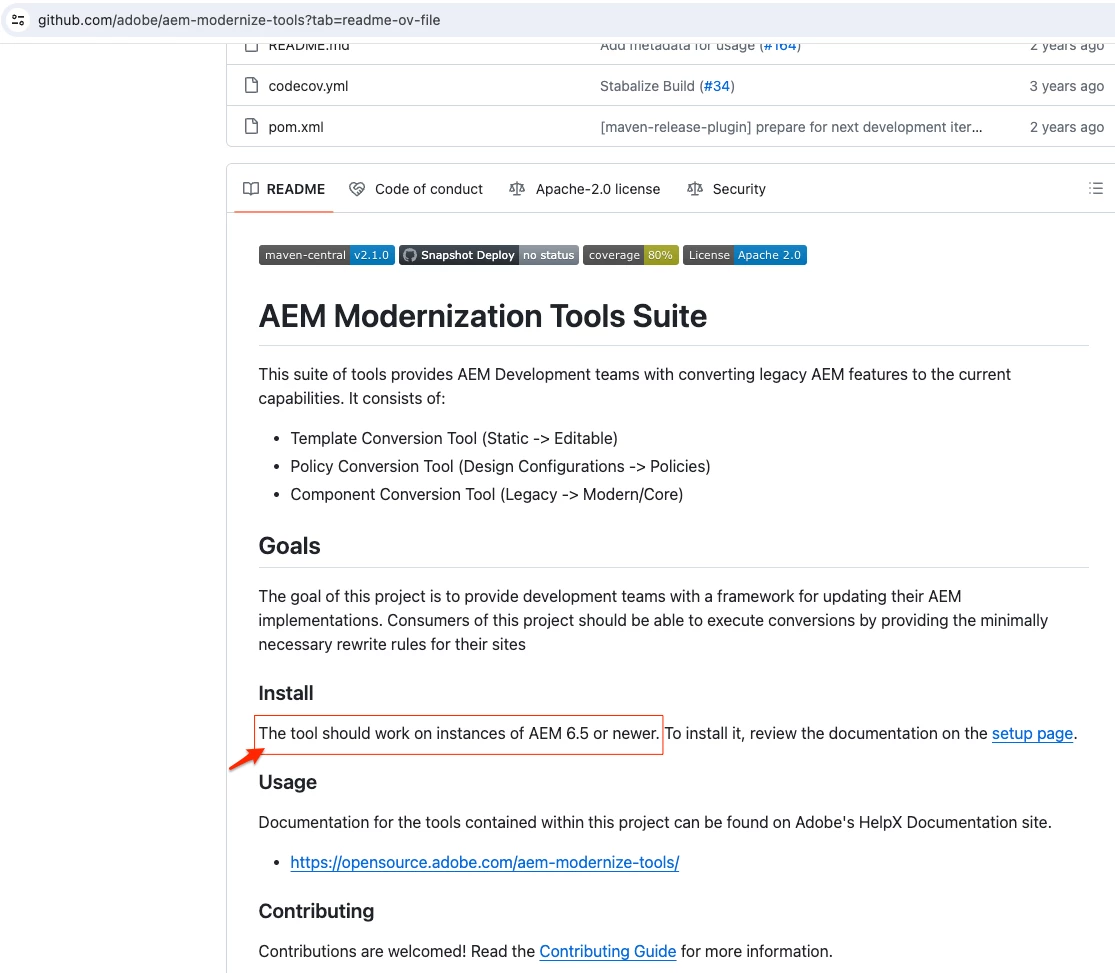Viewport: 1115px width, 973px height.
Task: Open the setup page link
Action: click(x=1032, y=733)
